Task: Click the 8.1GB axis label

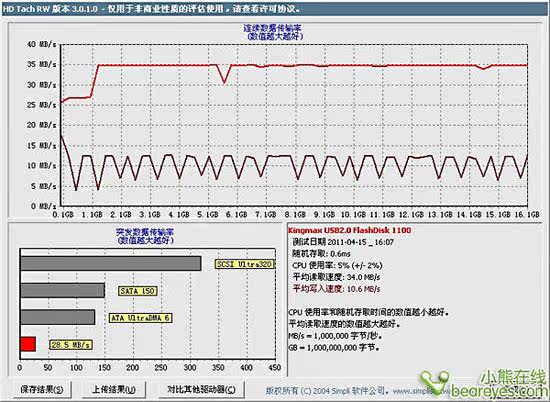Action: coord(295,214)
